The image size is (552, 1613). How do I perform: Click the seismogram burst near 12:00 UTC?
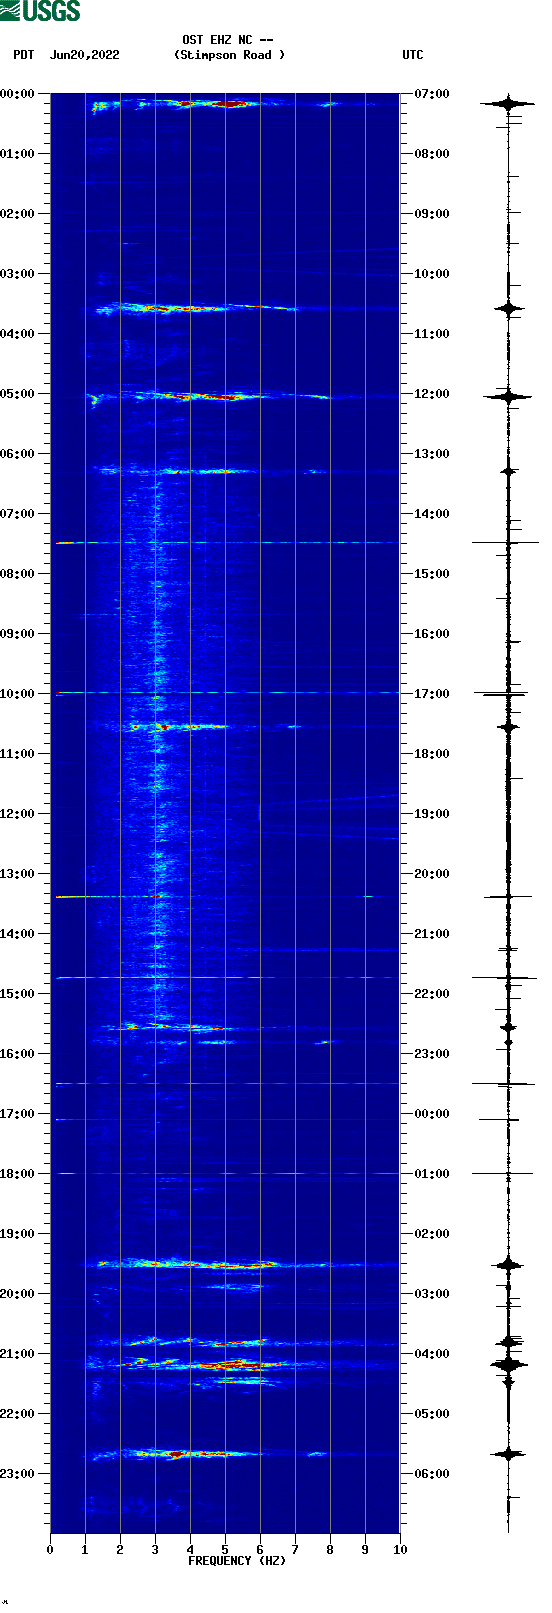(x=508, y=397)
